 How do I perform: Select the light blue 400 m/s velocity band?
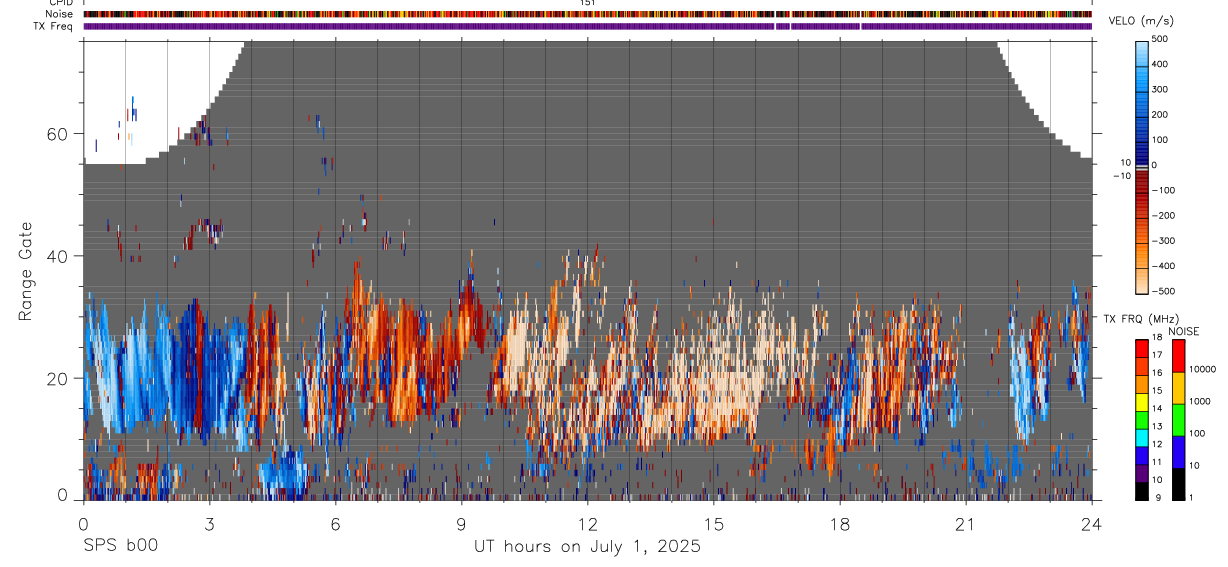pyautogui.click(x=1142, y=64)
